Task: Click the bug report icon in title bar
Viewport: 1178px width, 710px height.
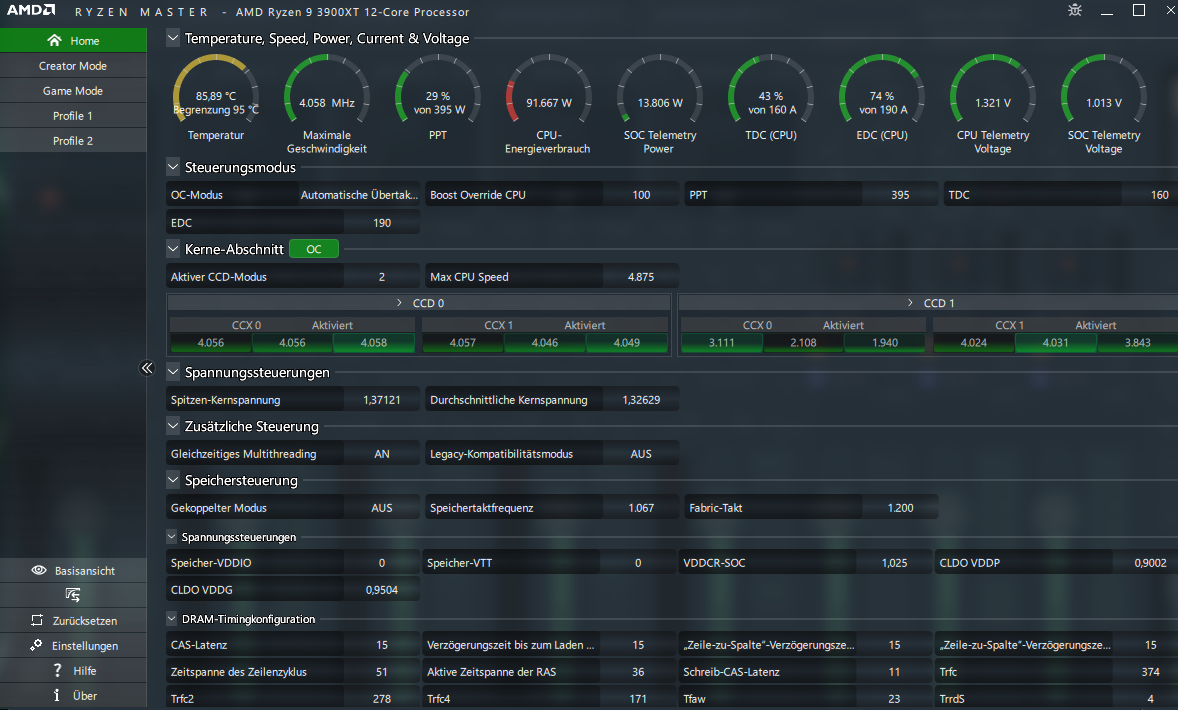Action: pyautogui.click(x=1075, y=11)
